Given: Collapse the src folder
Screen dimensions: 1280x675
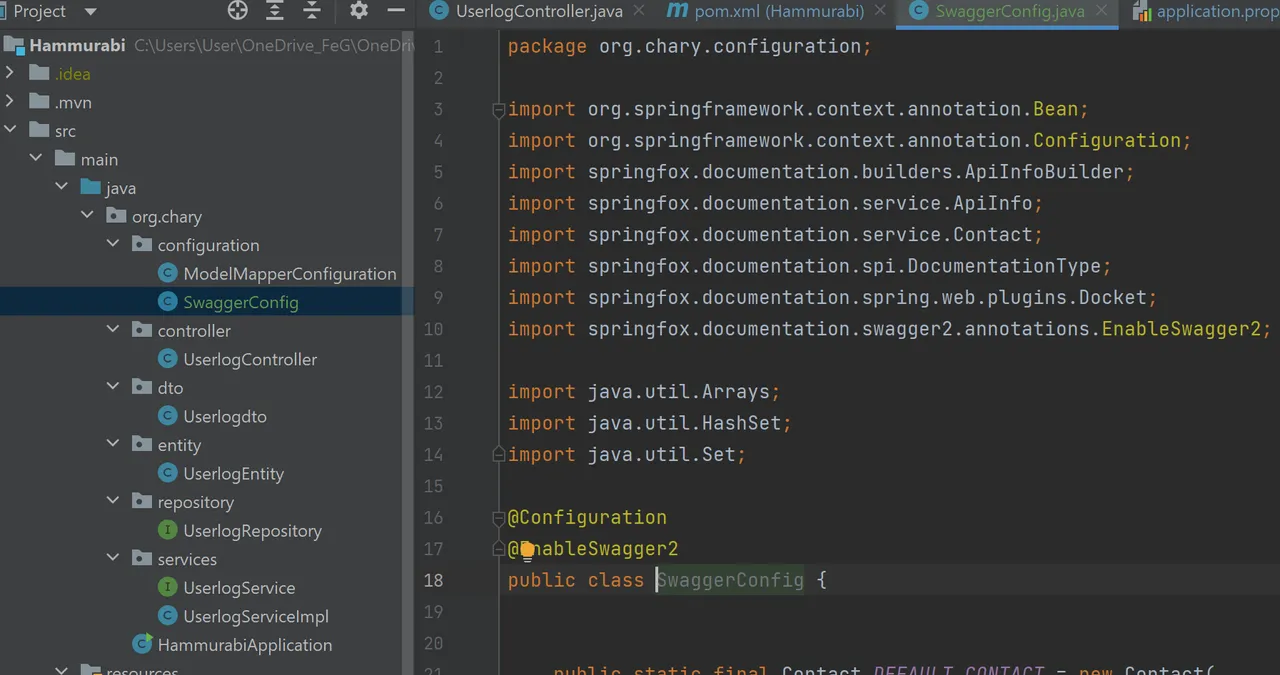Looking at the screenshot, I should tap(10, 130).
